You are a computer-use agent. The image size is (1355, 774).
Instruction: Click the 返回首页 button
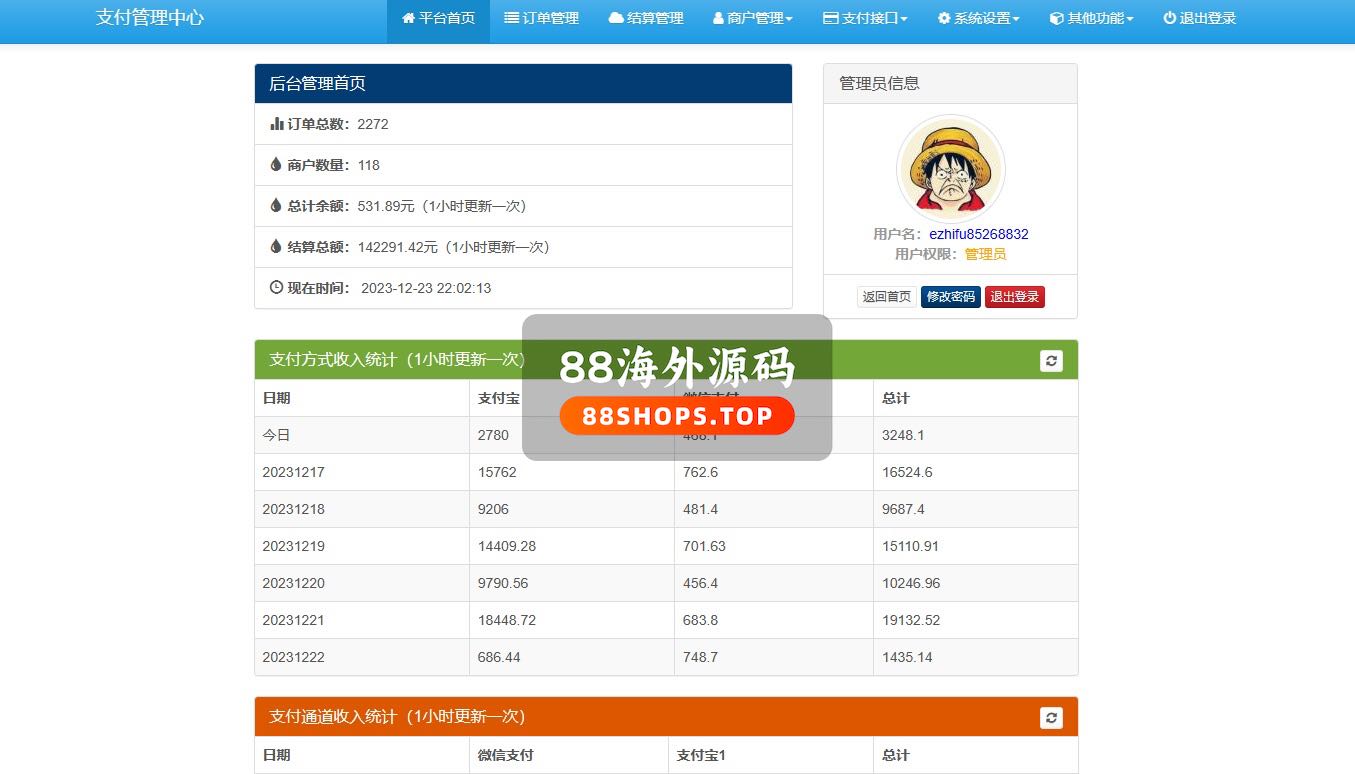point(886,297)
